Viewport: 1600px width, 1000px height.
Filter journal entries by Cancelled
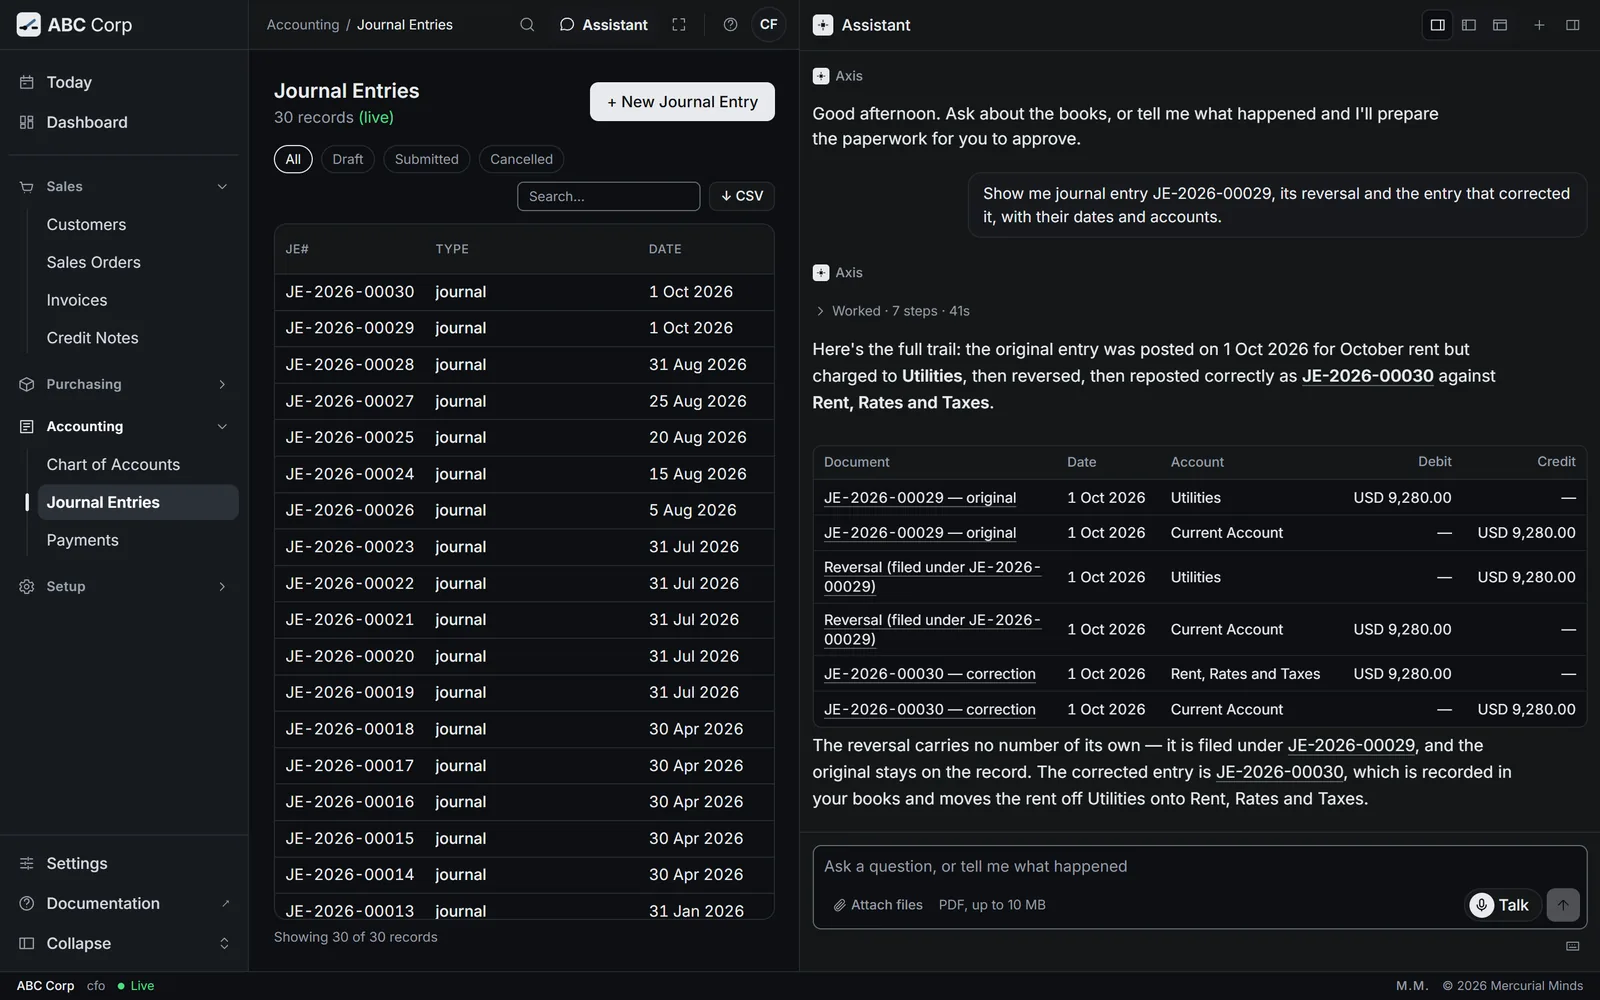[521, 159]
